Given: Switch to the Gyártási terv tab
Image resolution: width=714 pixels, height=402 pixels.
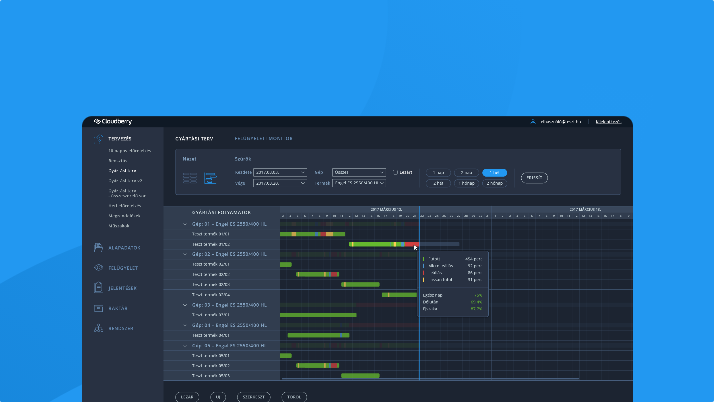Looking at the screenshot, I should [191, 139].
